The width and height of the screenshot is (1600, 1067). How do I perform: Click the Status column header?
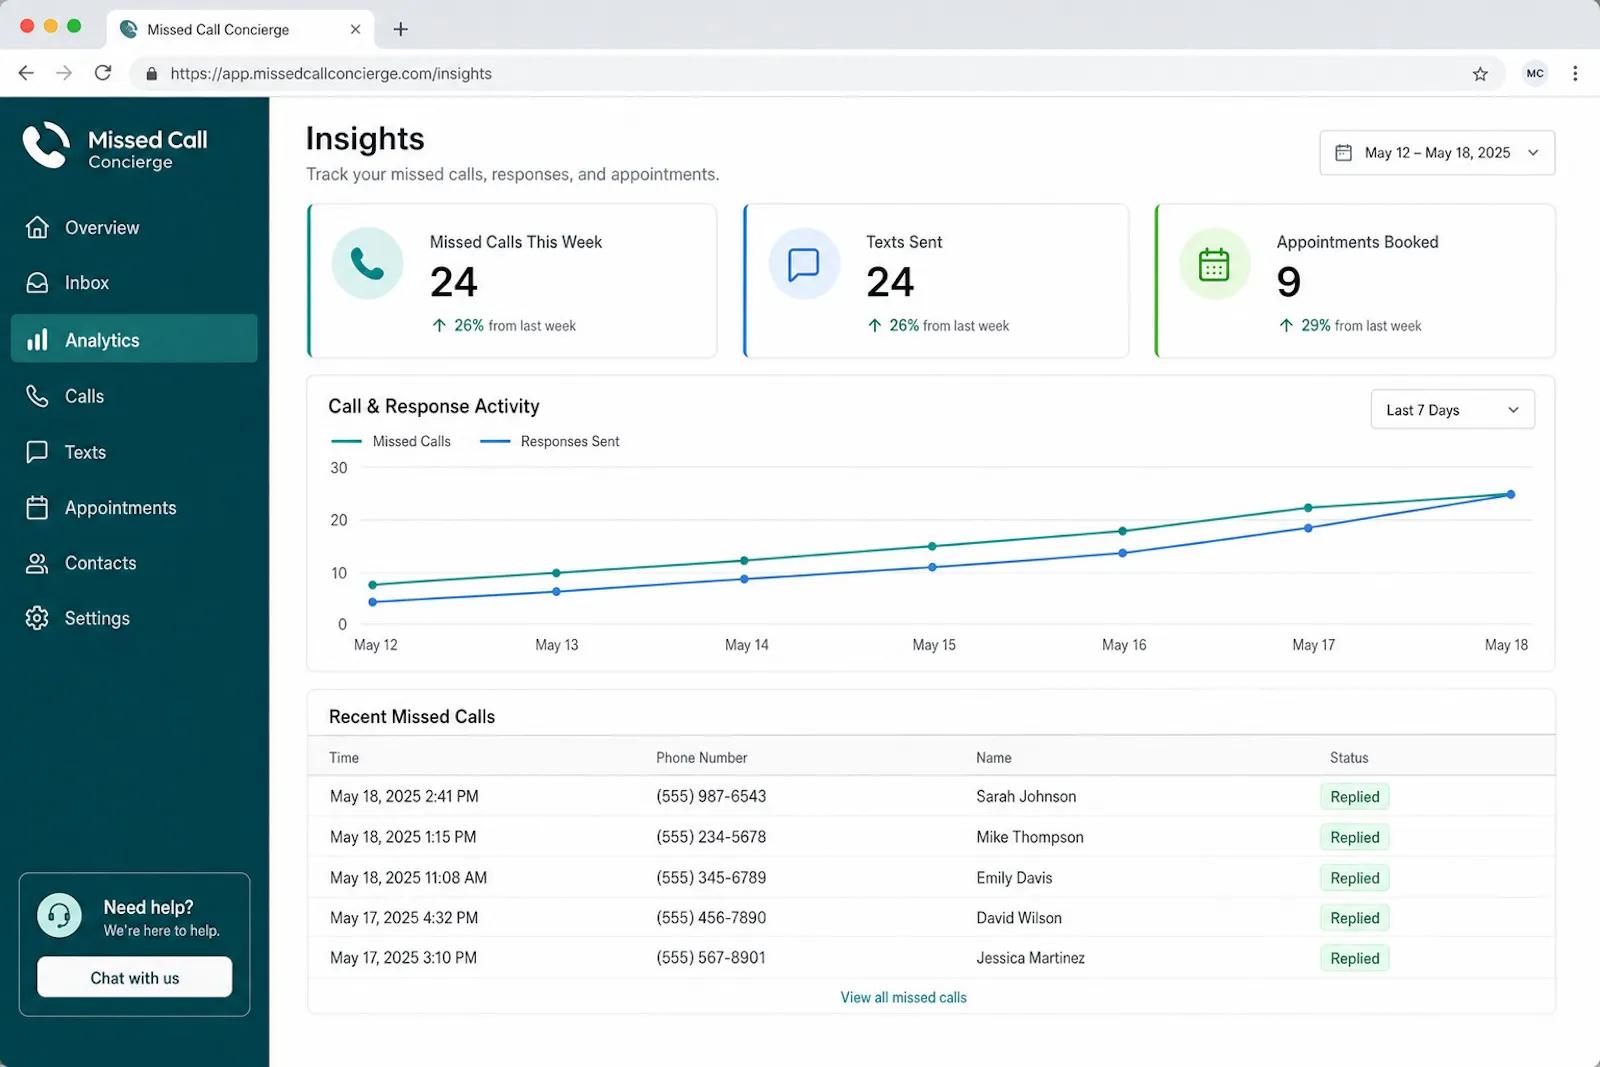1349,758
